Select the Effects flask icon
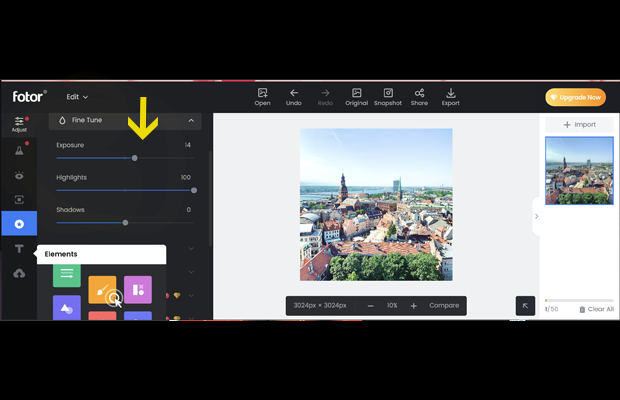Viewport: 620px width, 400px height. tap(19, 151)
